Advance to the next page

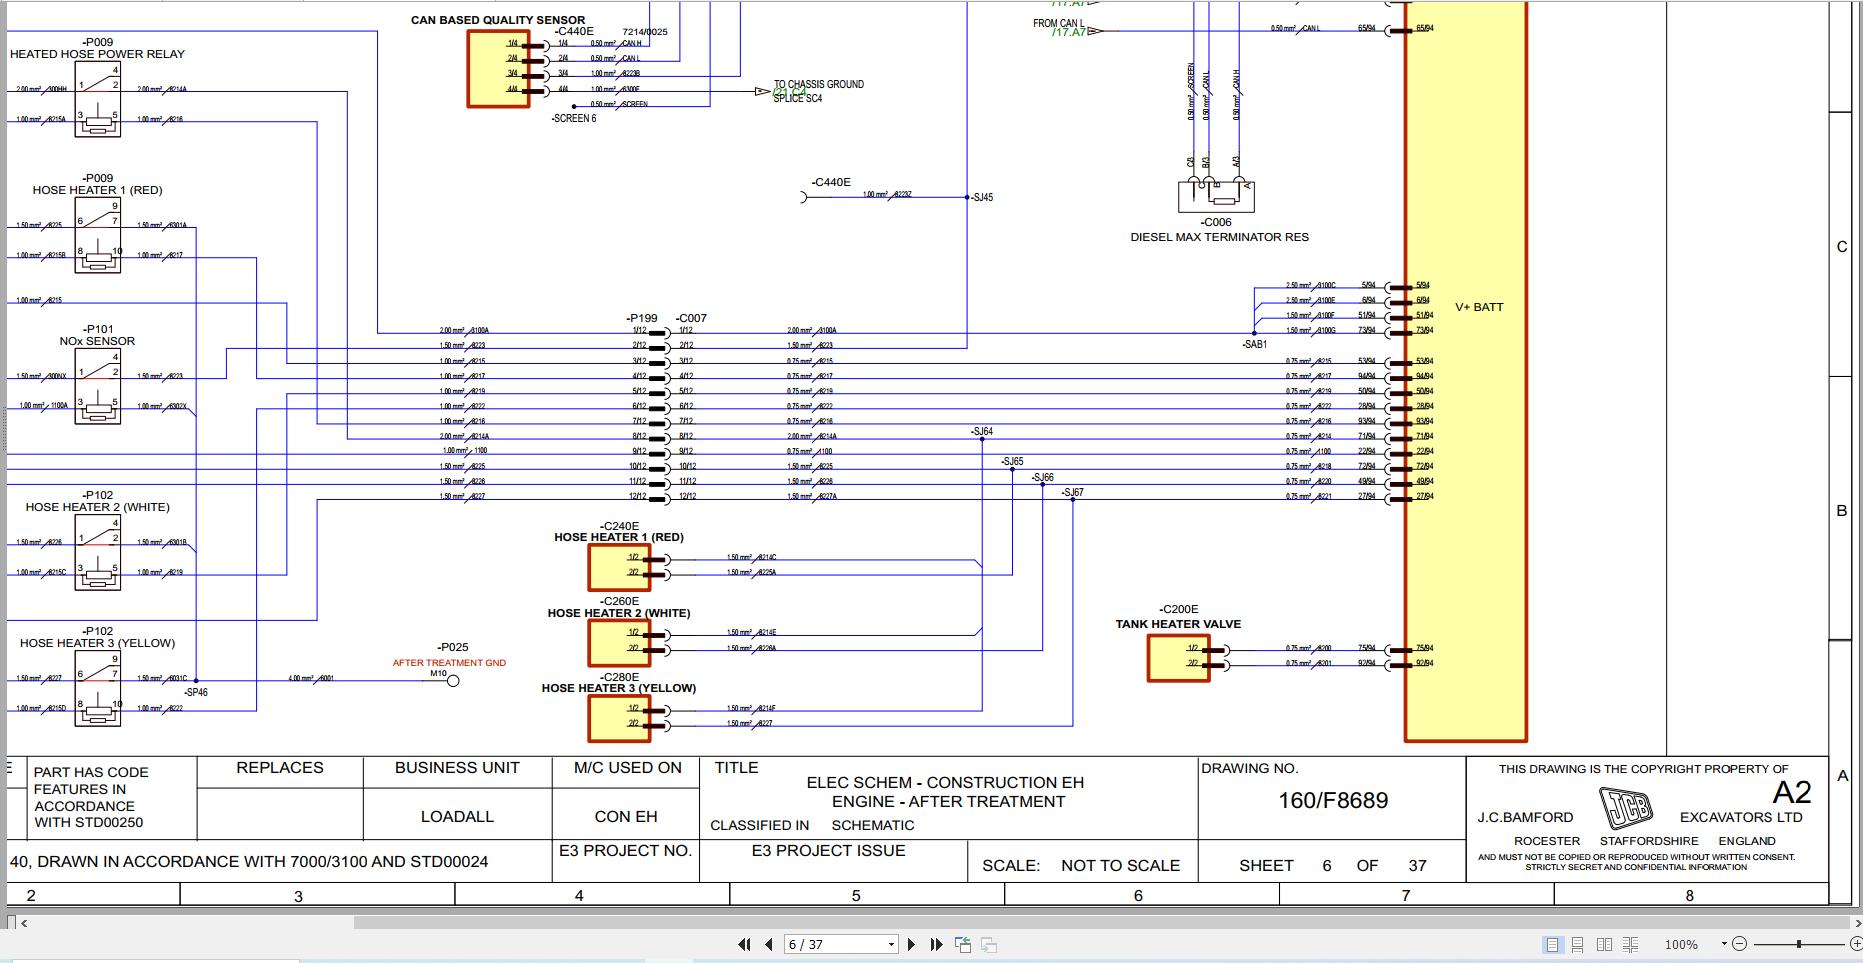click(911, 944)
